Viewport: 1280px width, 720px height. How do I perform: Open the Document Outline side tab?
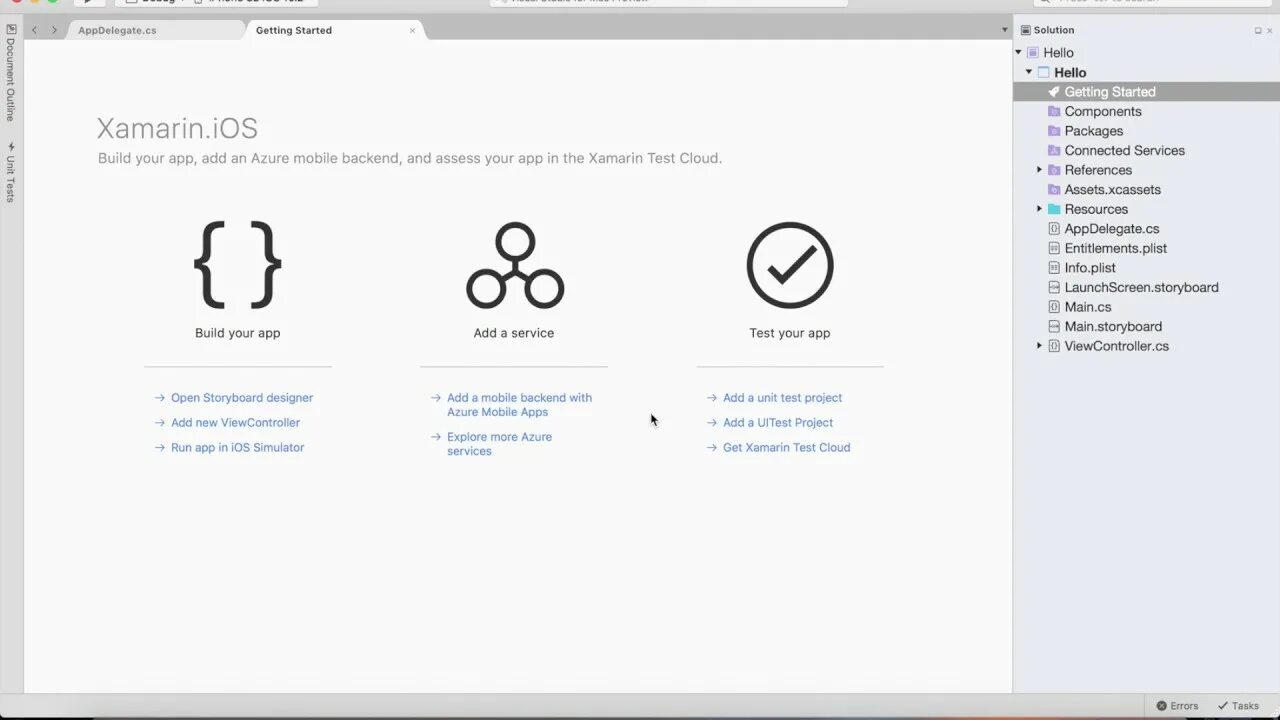point(11,72)
